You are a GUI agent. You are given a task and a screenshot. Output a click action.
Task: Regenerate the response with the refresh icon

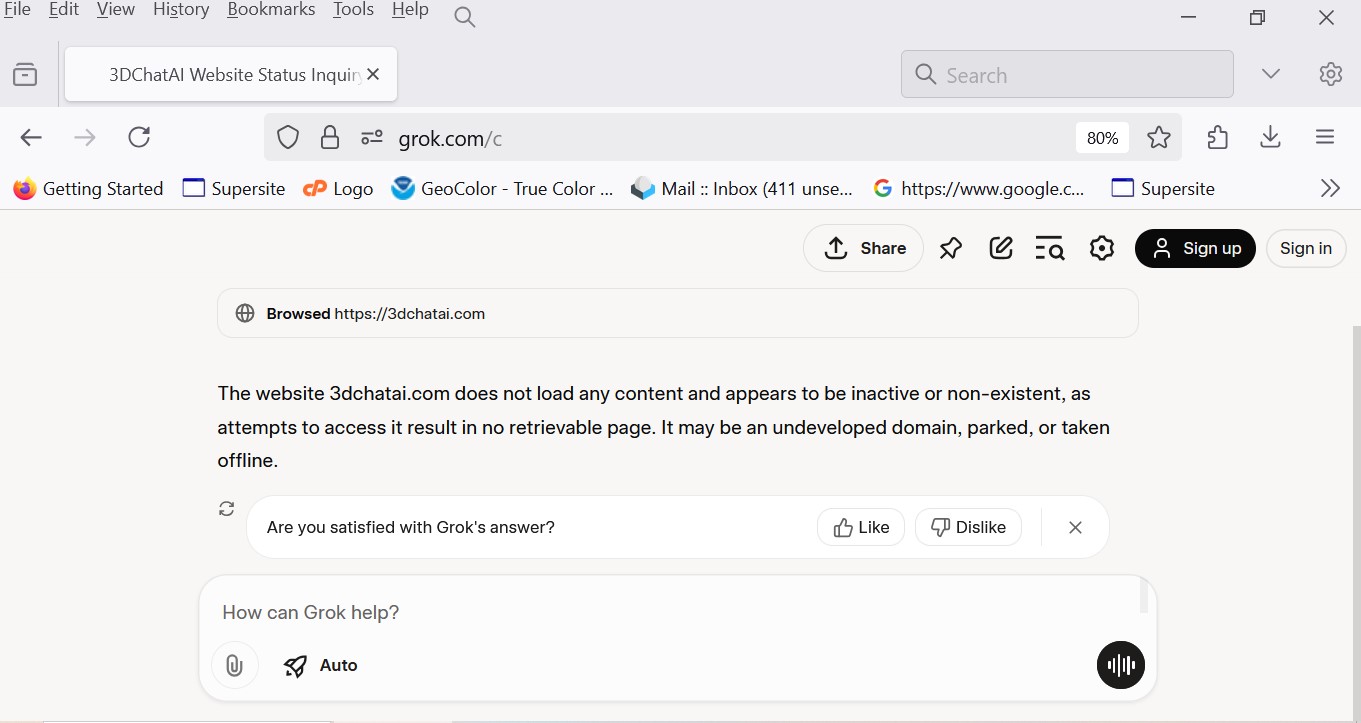227,509
